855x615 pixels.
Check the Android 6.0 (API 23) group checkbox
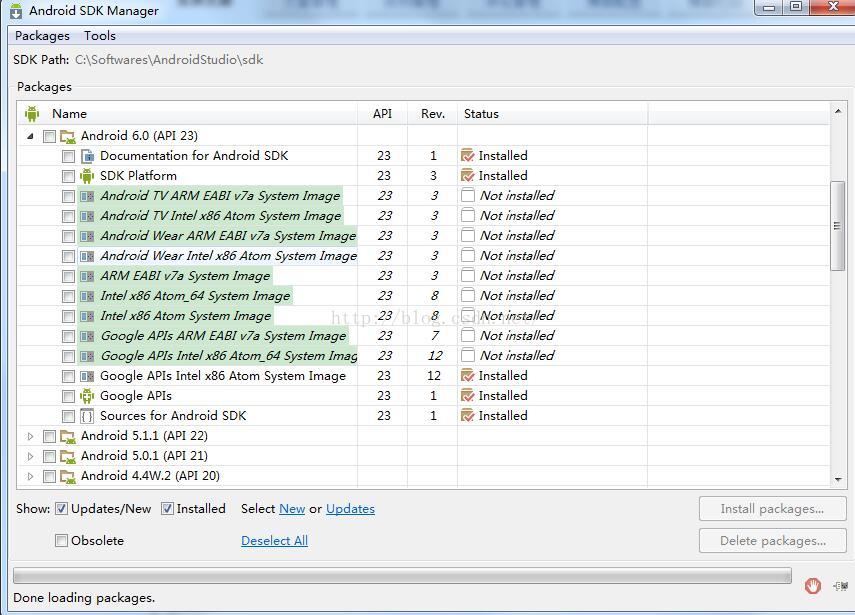click(x=49, y=136)
